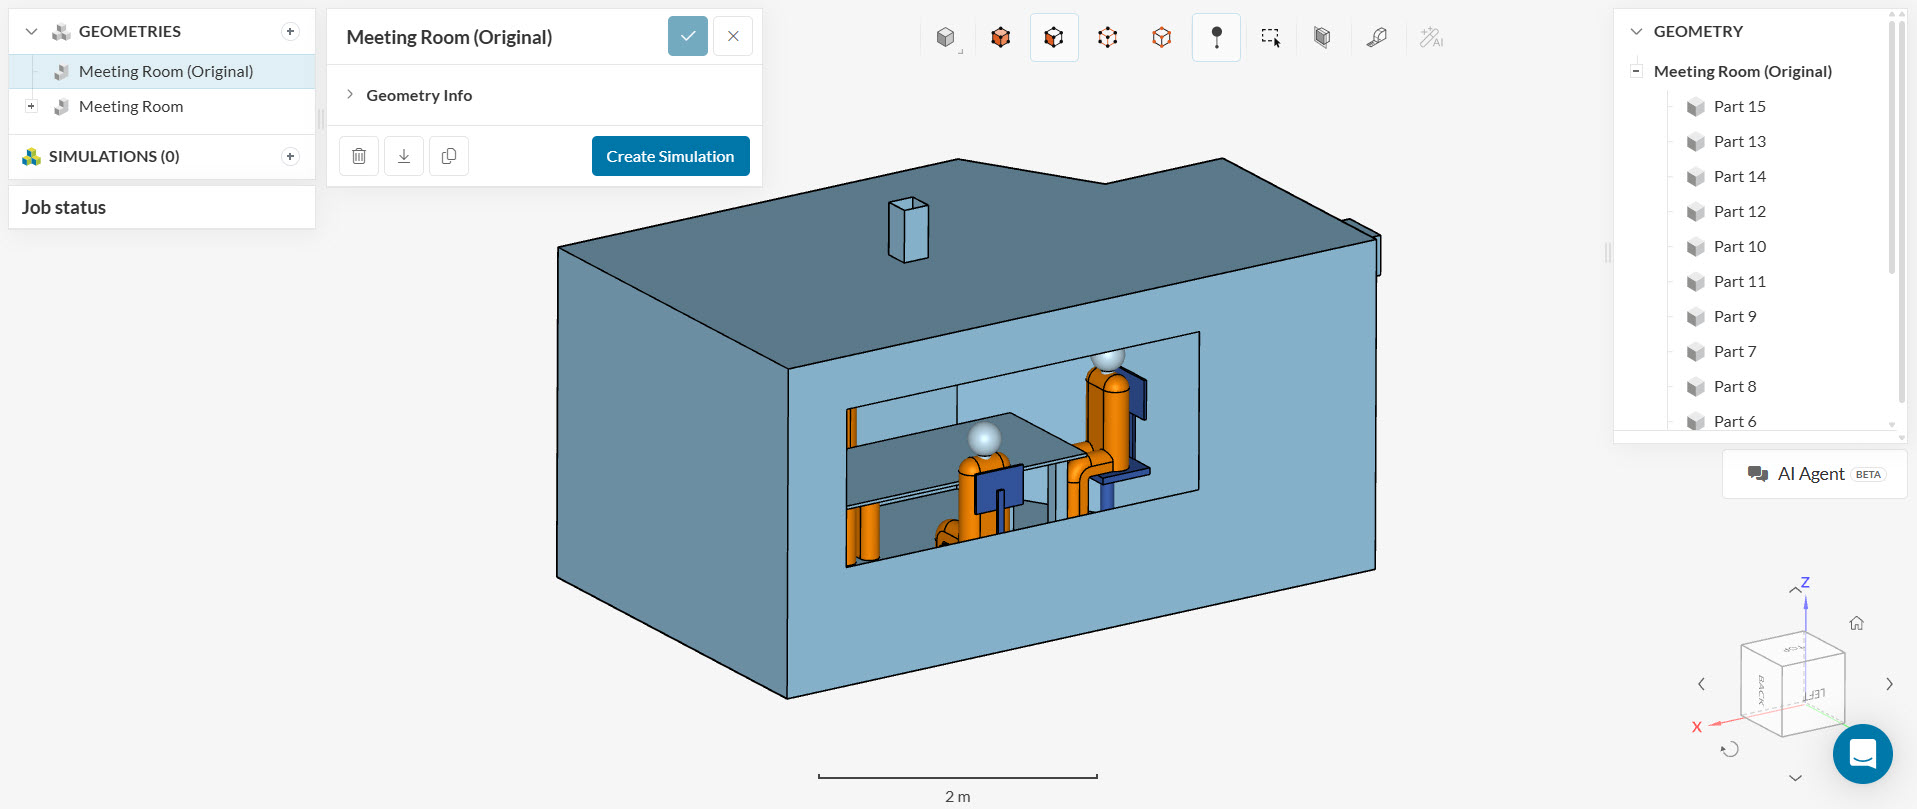Expand the Meeting Room geometry node
This screenshot has width=1917, height=809.
coord(31,106)
